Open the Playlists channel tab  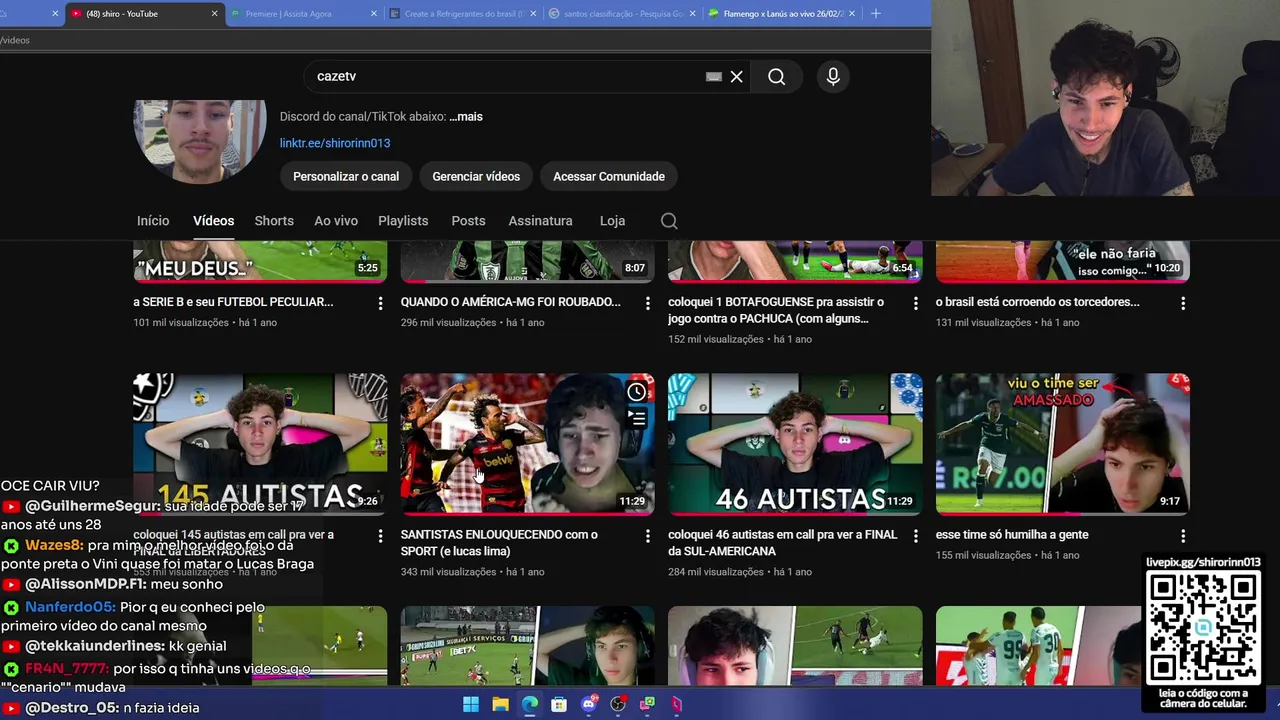click(403, 221)
